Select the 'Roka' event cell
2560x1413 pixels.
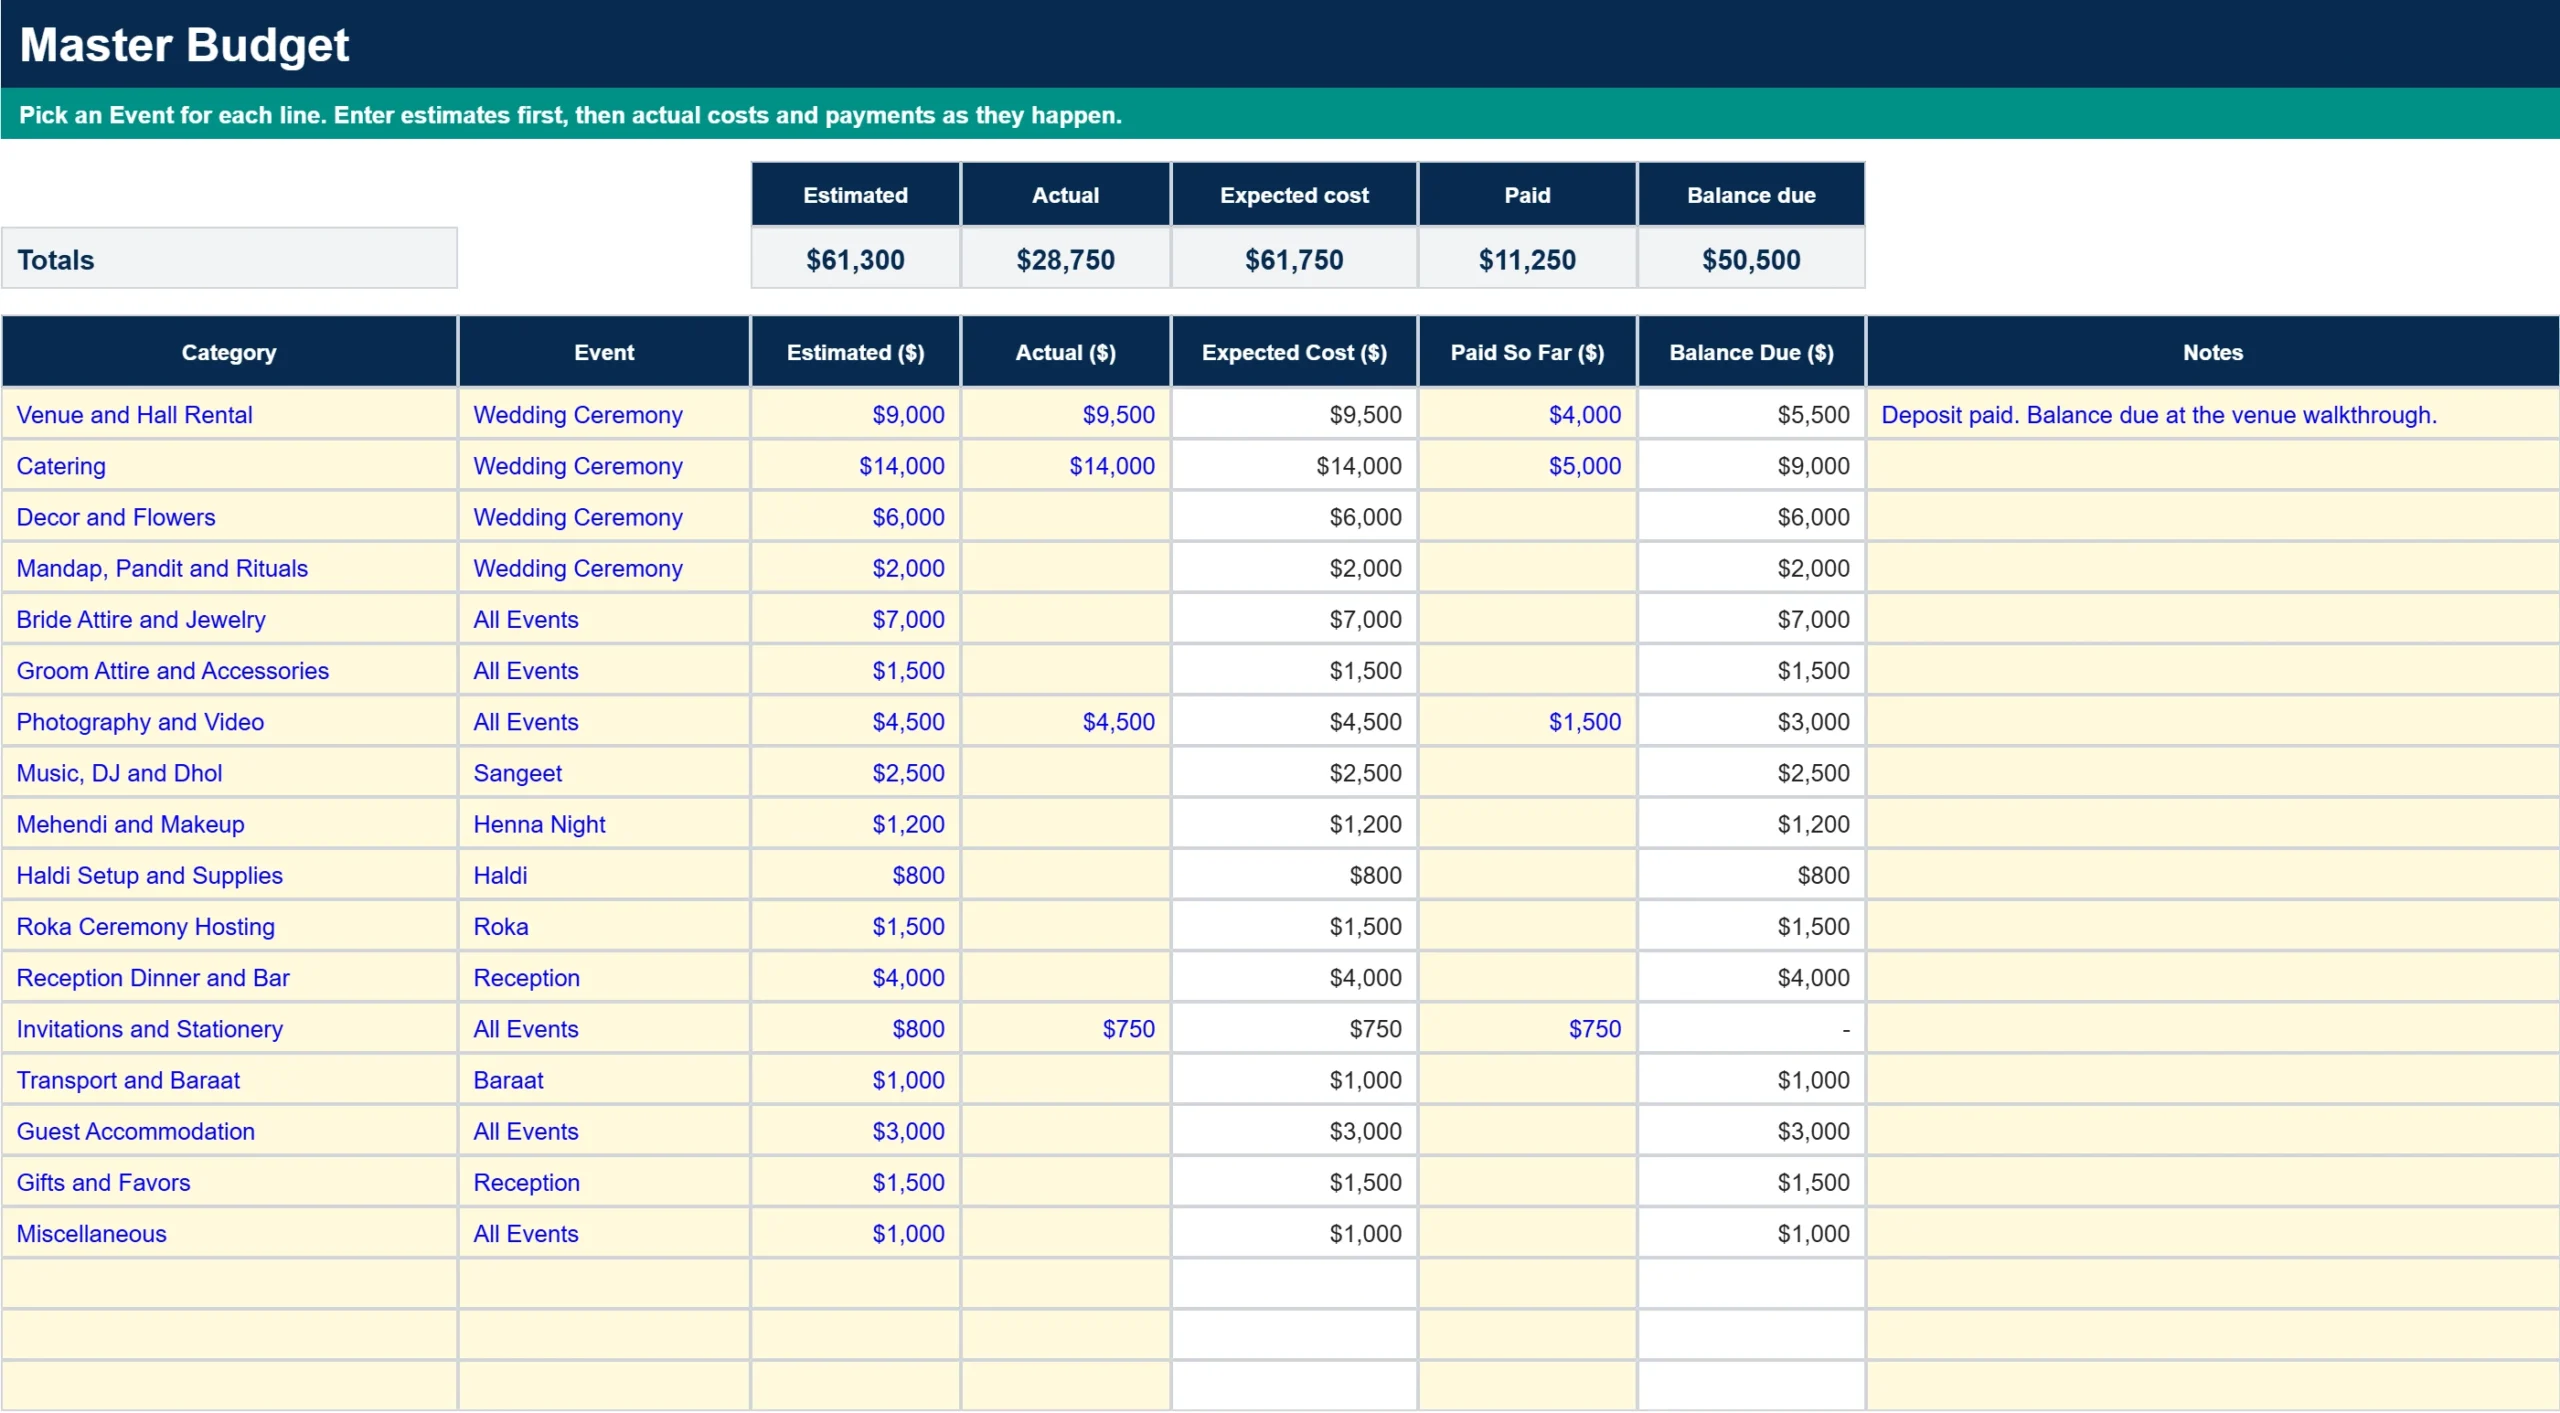click(604, 926)
